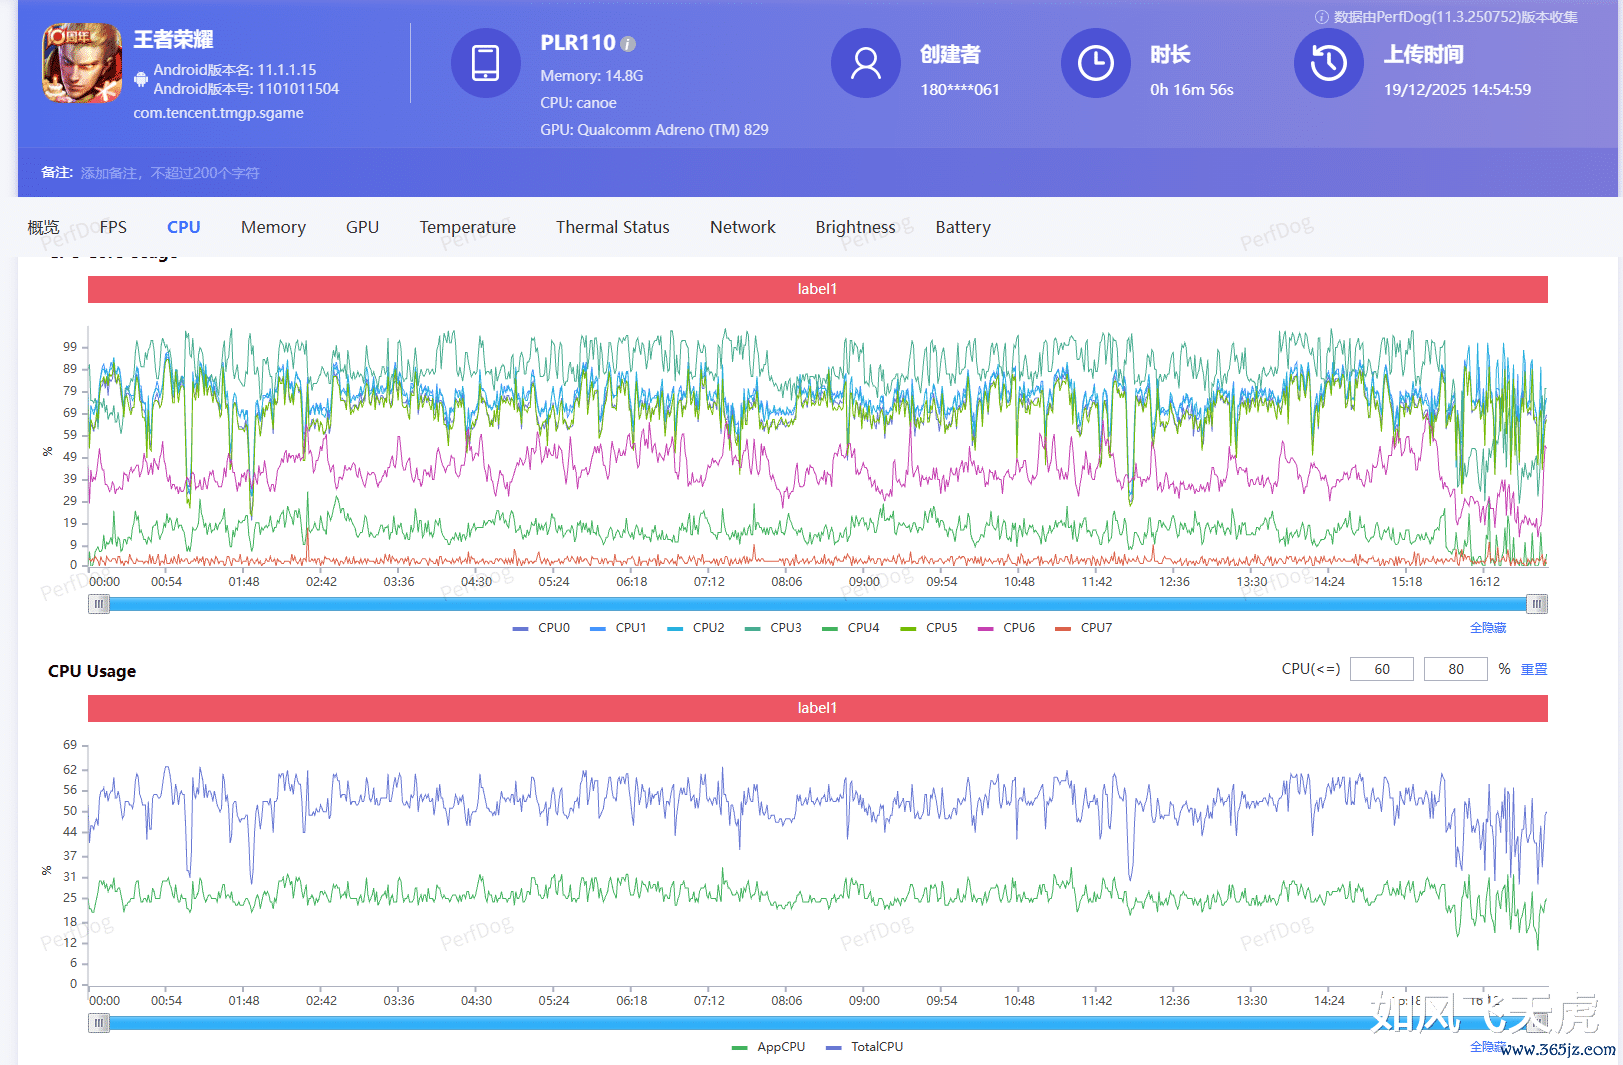Switch to the Memory tab
This screenshot has width=1623, height=1065.
point(273,227)
